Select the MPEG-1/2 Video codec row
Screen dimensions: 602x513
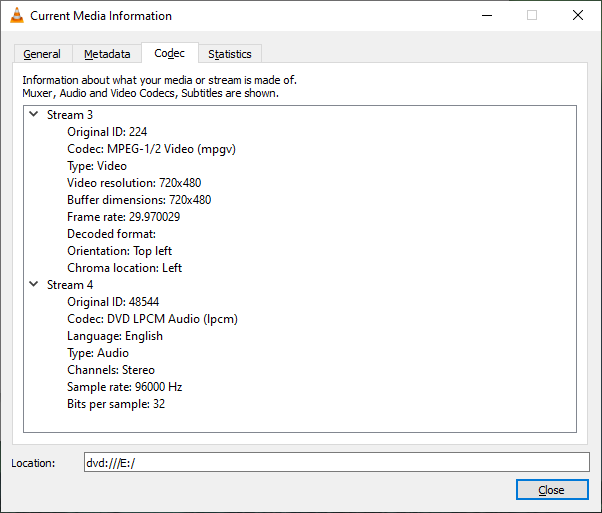coord(151,149)
